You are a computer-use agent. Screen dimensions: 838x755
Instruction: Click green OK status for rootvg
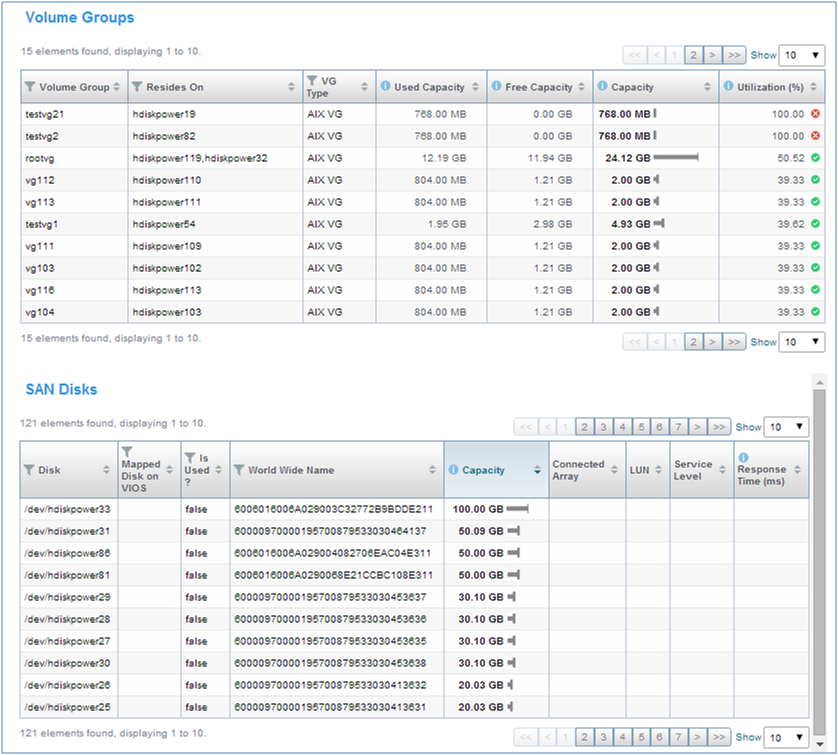coord(816,158)
